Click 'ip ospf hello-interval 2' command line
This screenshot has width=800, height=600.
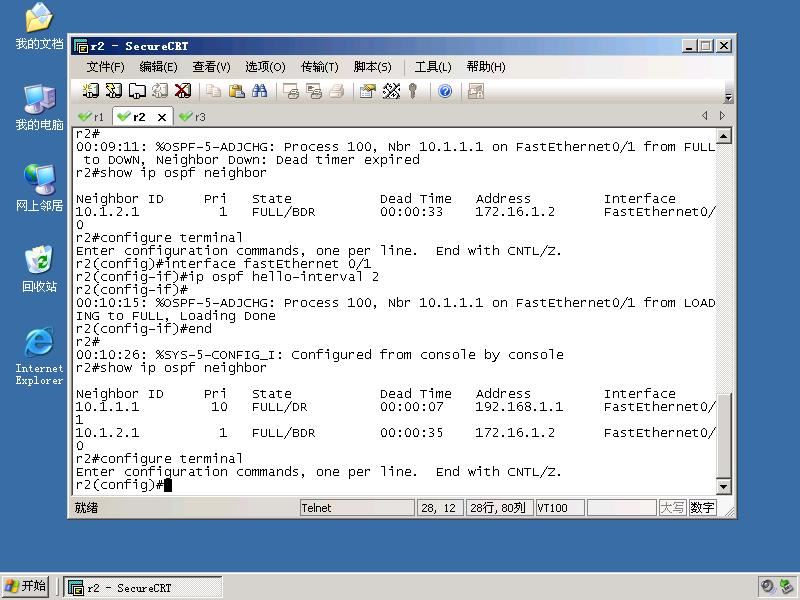point(227,277)
